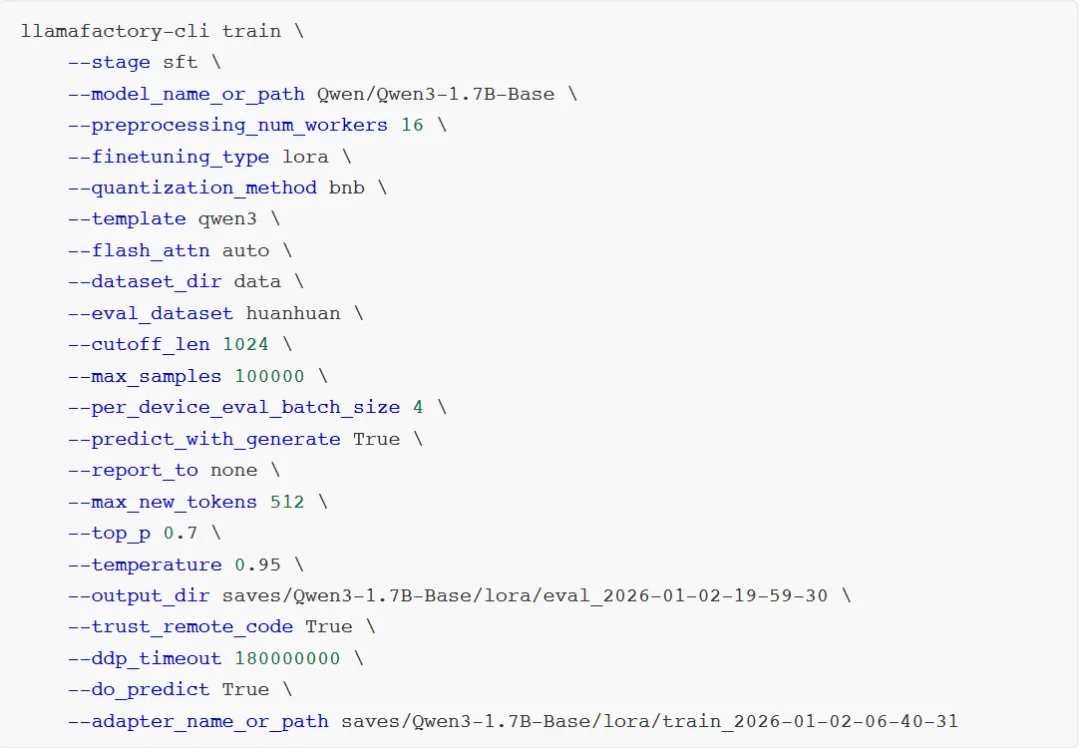Click the lora value after --finetuning_type
Image resolution: width=1080 pixels, height=748 pixels.
[x=305, y=157]
